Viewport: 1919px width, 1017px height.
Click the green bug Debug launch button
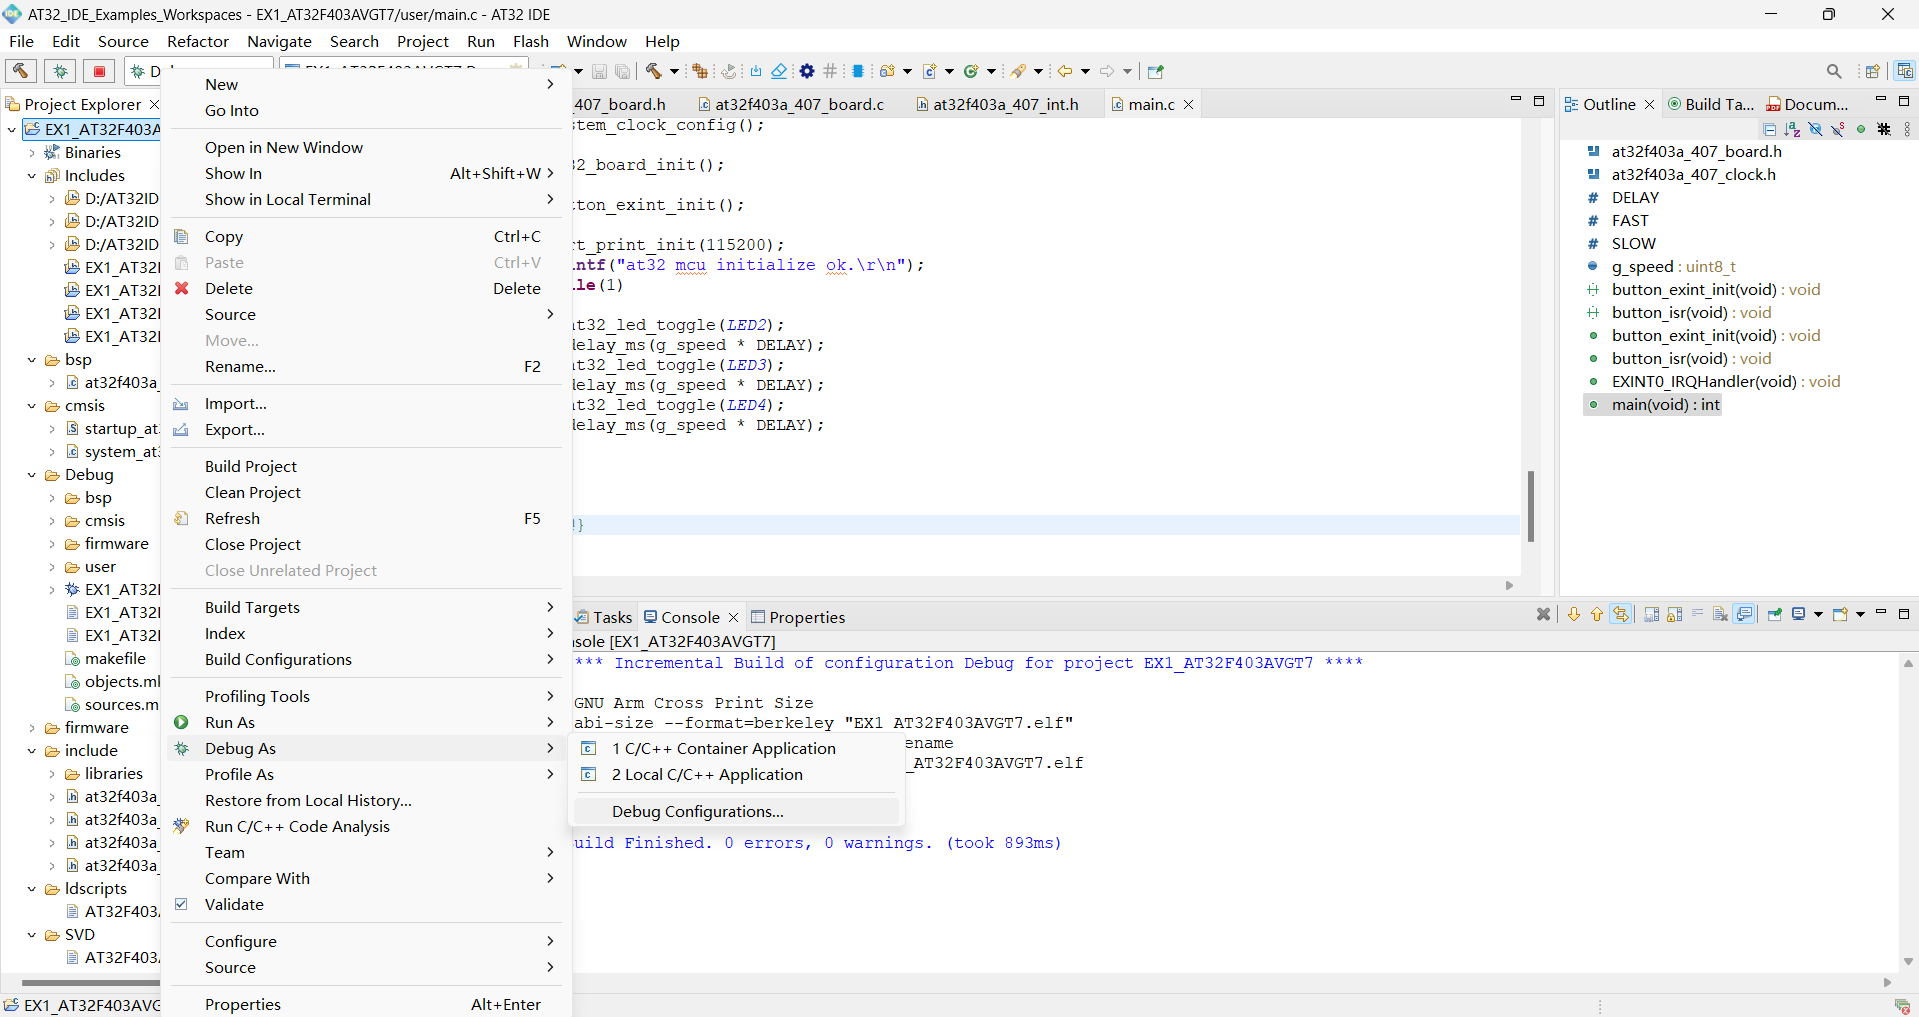coord(60,71)
